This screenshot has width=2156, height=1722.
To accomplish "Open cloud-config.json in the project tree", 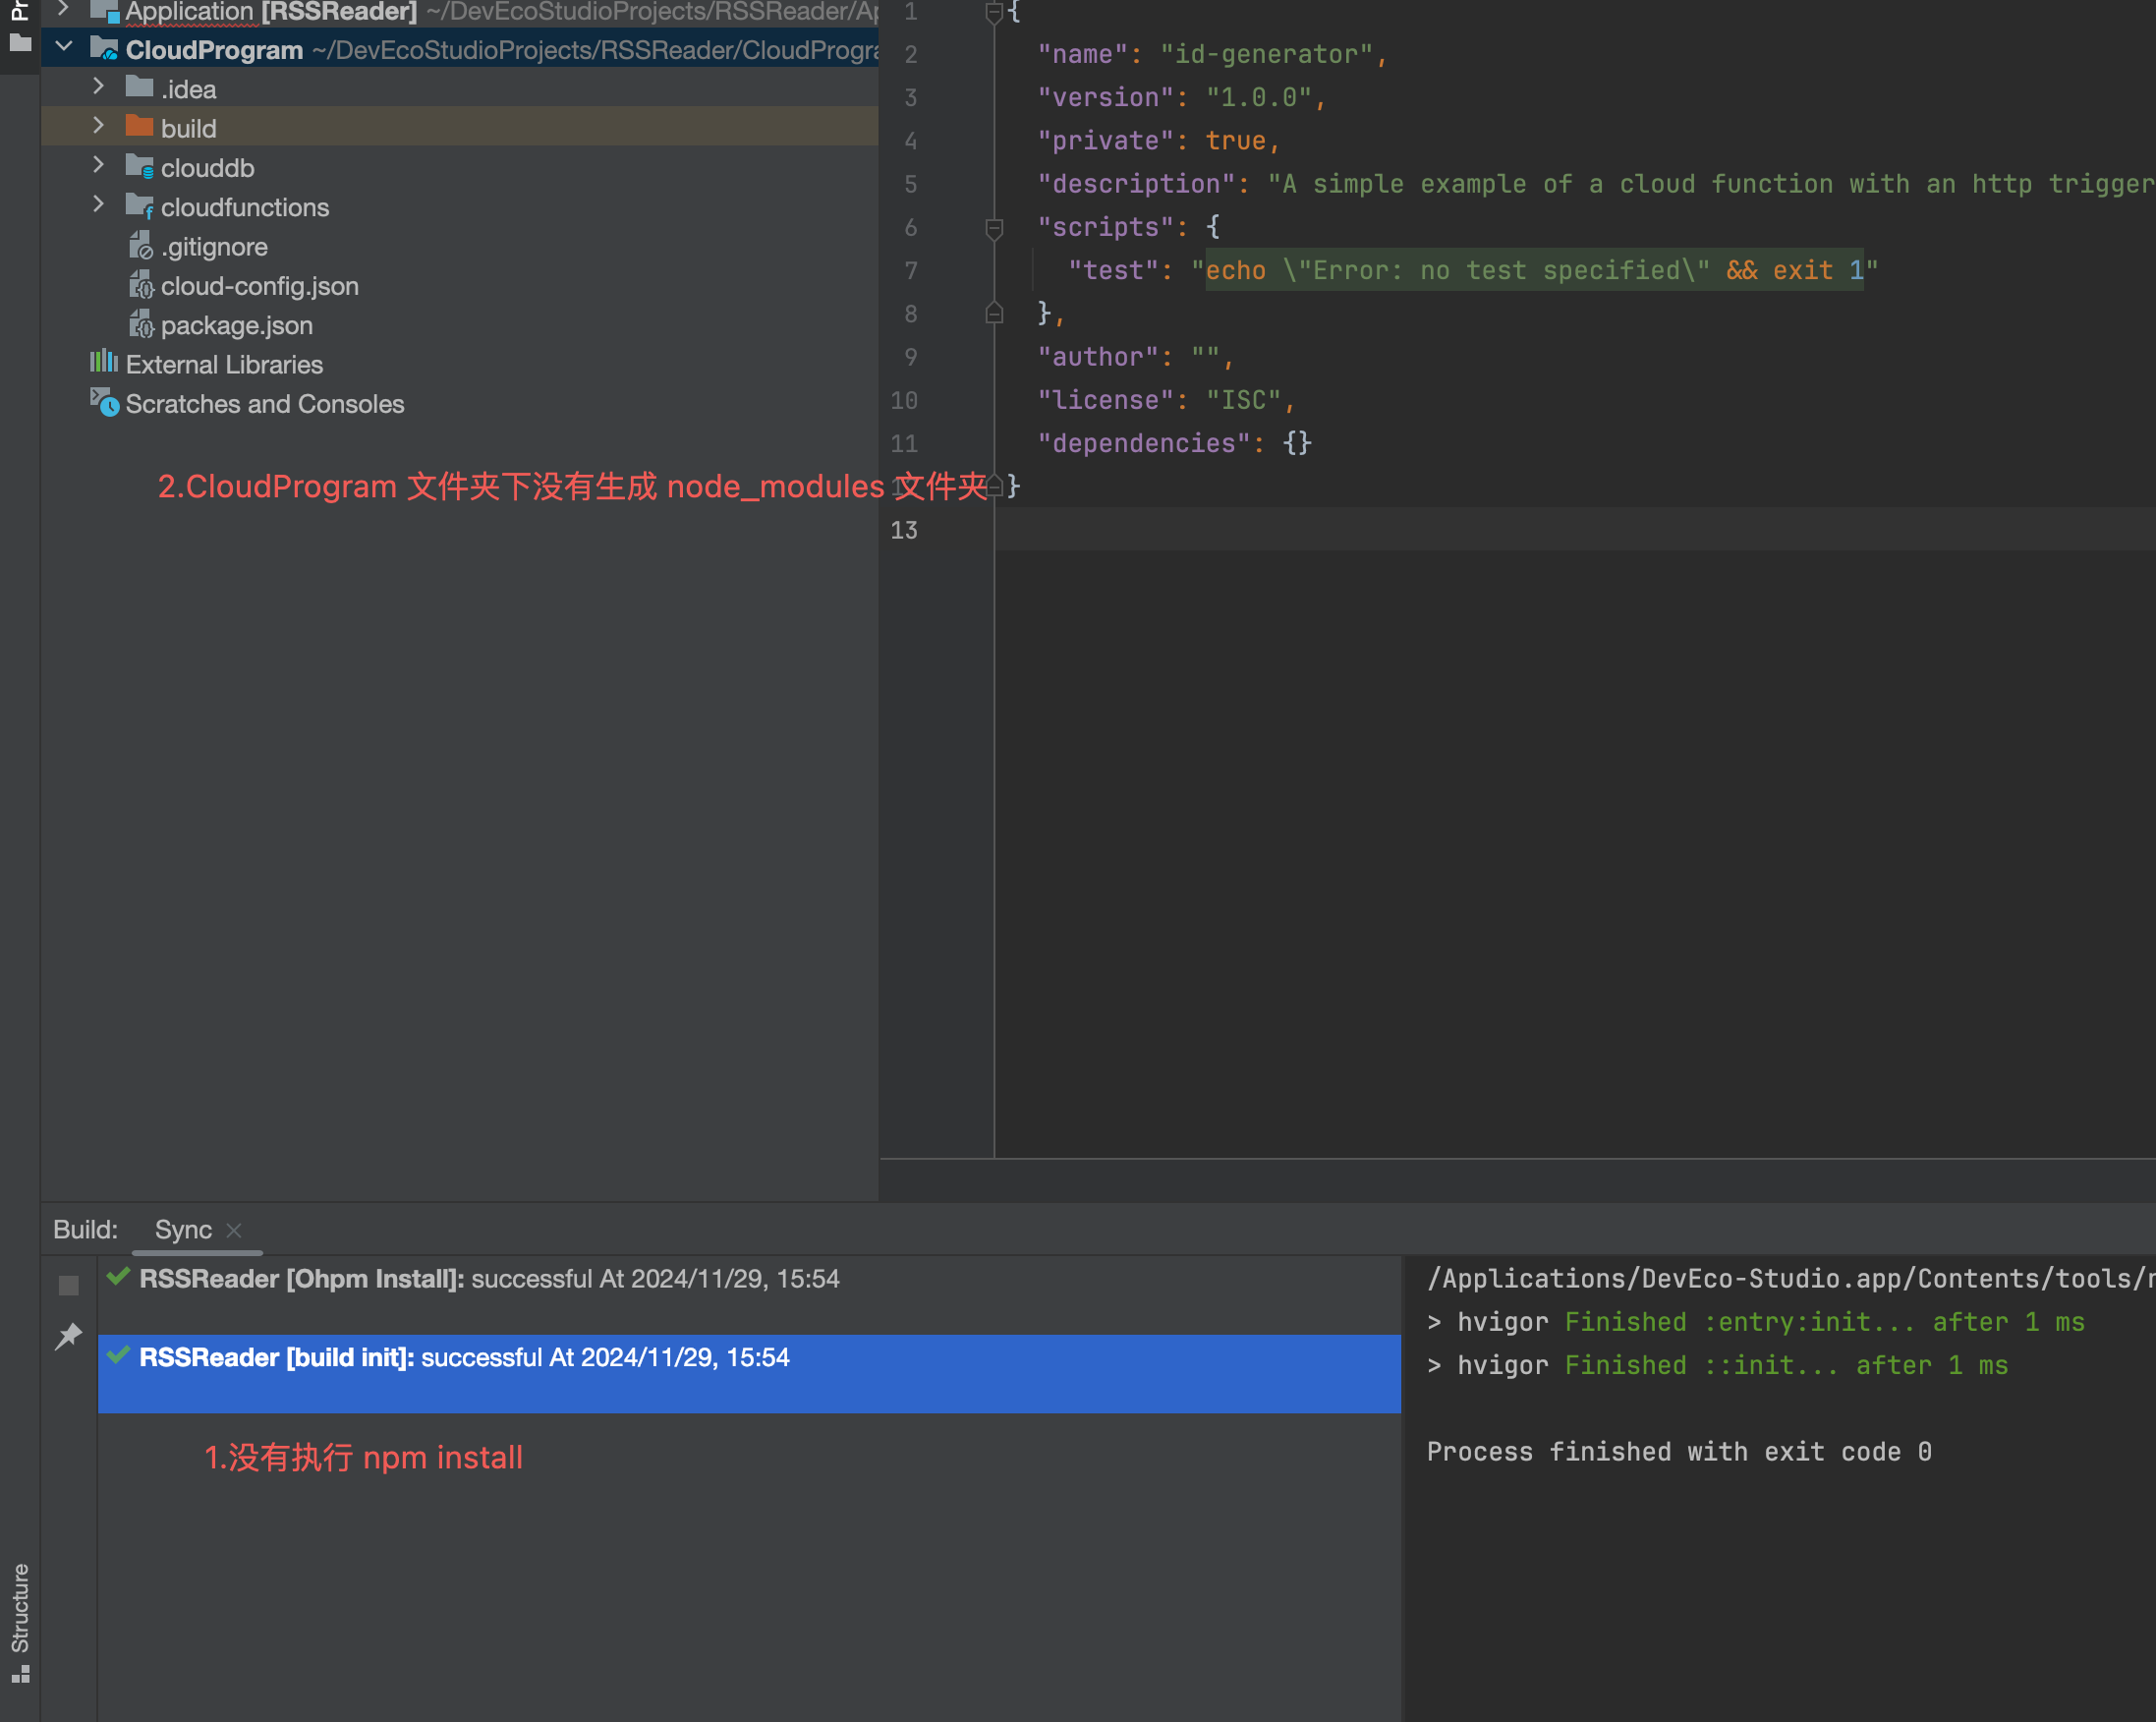I will click(259, 286).
